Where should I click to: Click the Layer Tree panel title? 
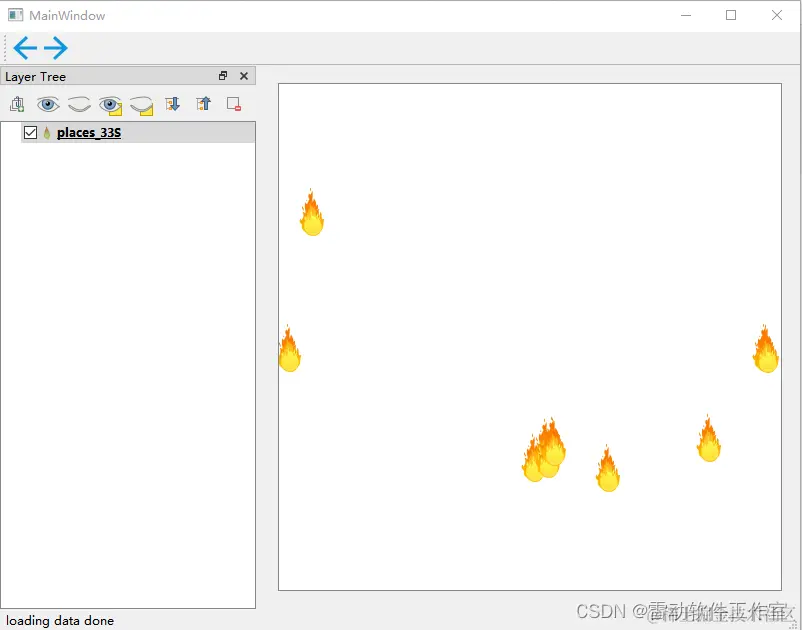coord(35,77)
